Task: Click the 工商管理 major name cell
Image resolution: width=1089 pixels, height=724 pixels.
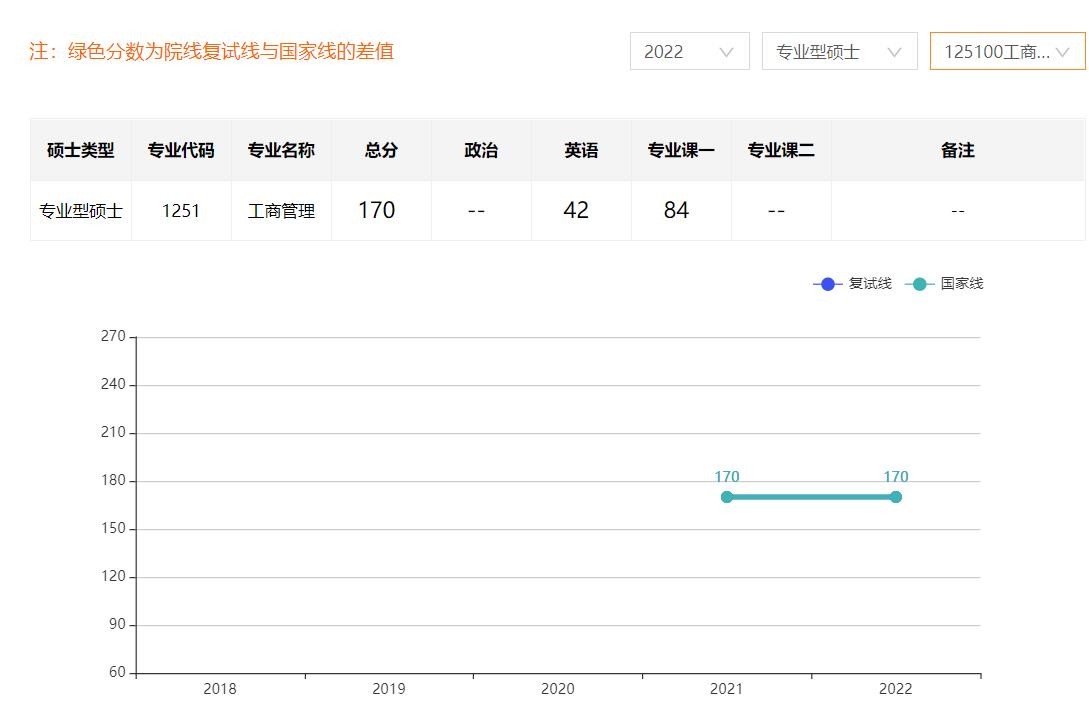Action: 281,211
